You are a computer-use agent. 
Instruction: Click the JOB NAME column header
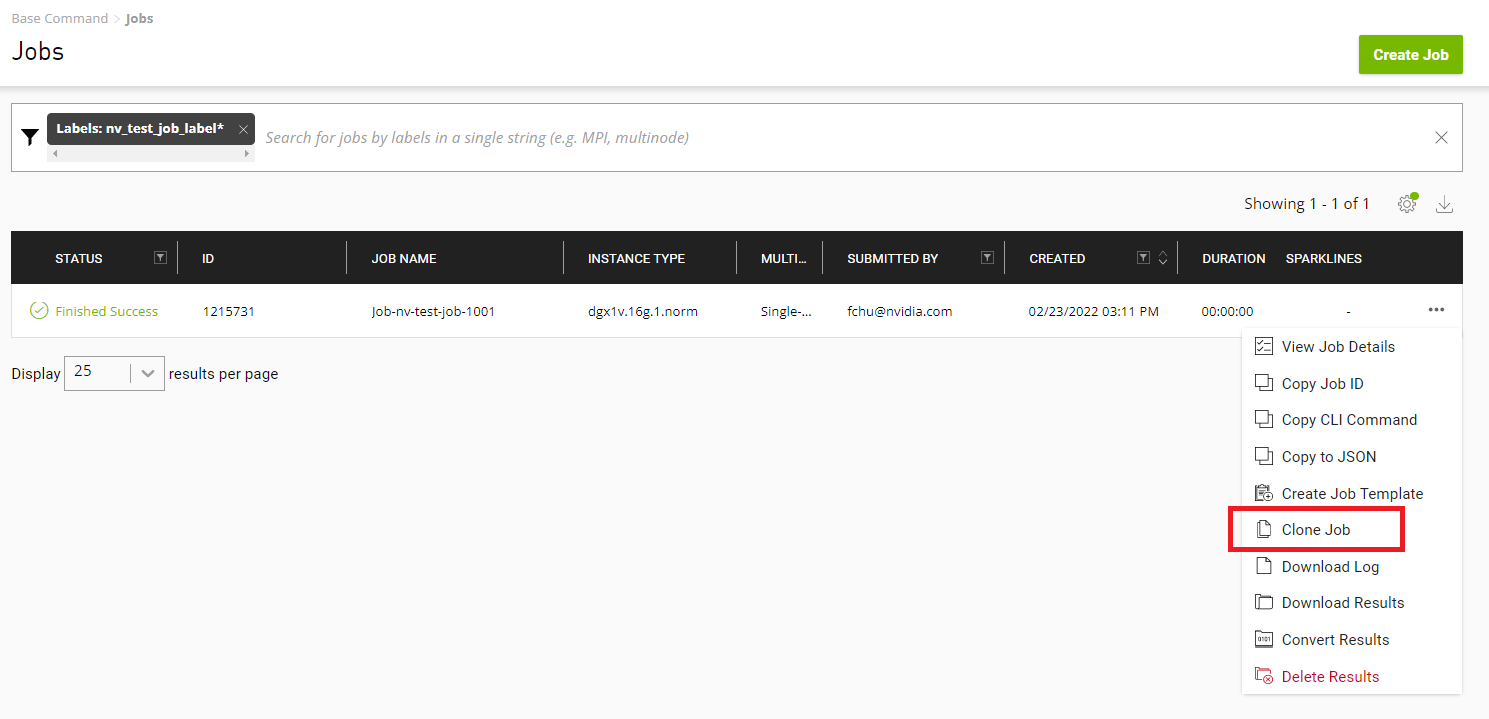(404, 258)
